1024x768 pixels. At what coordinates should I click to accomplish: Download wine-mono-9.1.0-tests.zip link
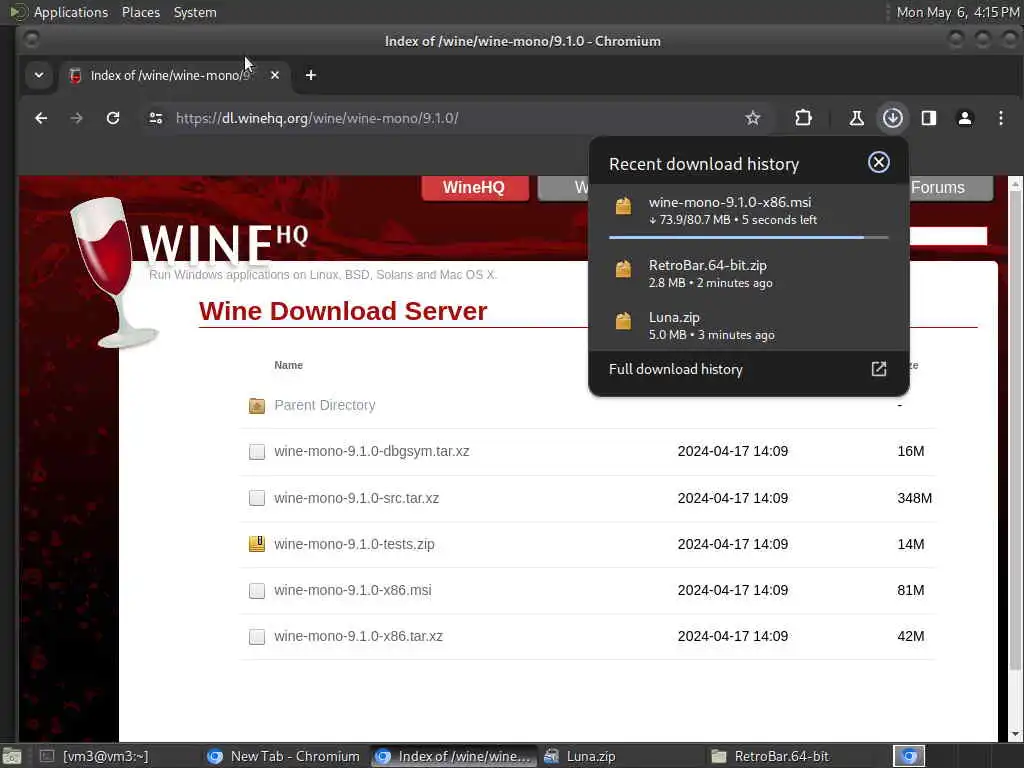(x=354, y=544)
